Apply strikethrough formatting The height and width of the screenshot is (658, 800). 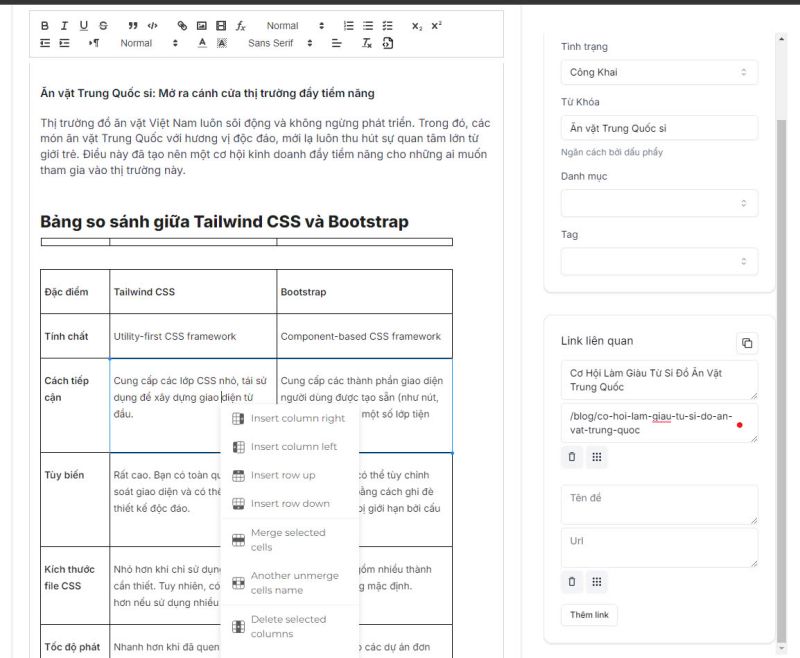[x=103, y=26]
